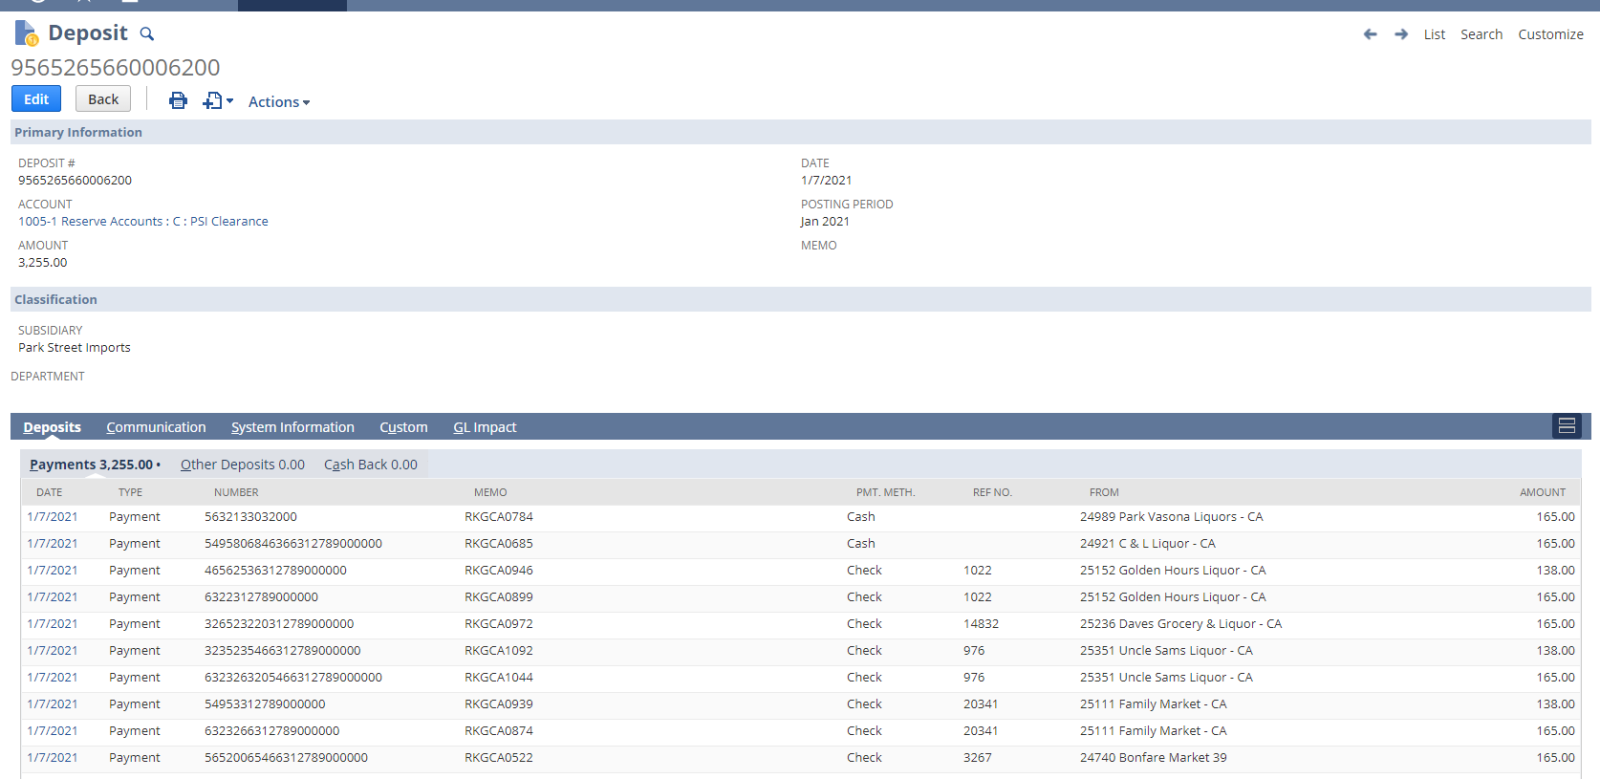Open date link for memo RKGCA0685 row

pos(52,543)
